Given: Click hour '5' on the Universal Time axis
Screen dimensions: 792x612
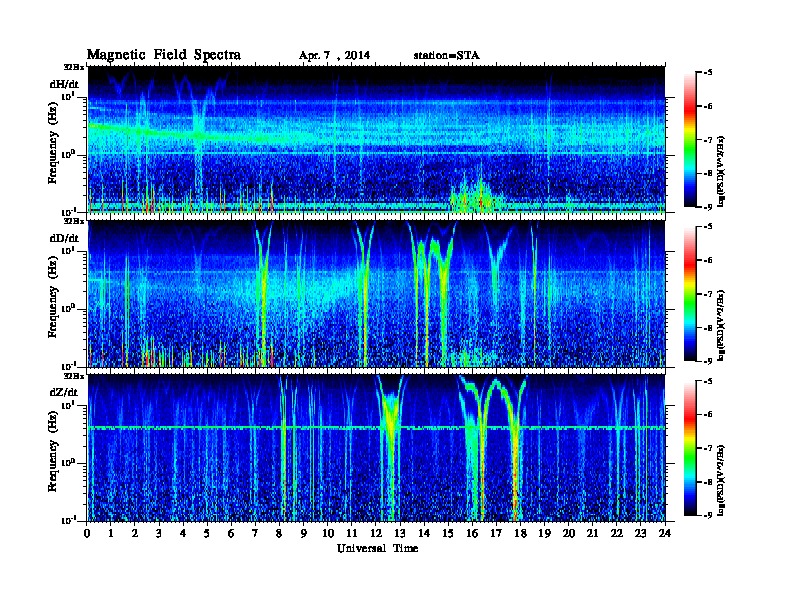Looking at the screenshot, I should [x=207, y=533].
